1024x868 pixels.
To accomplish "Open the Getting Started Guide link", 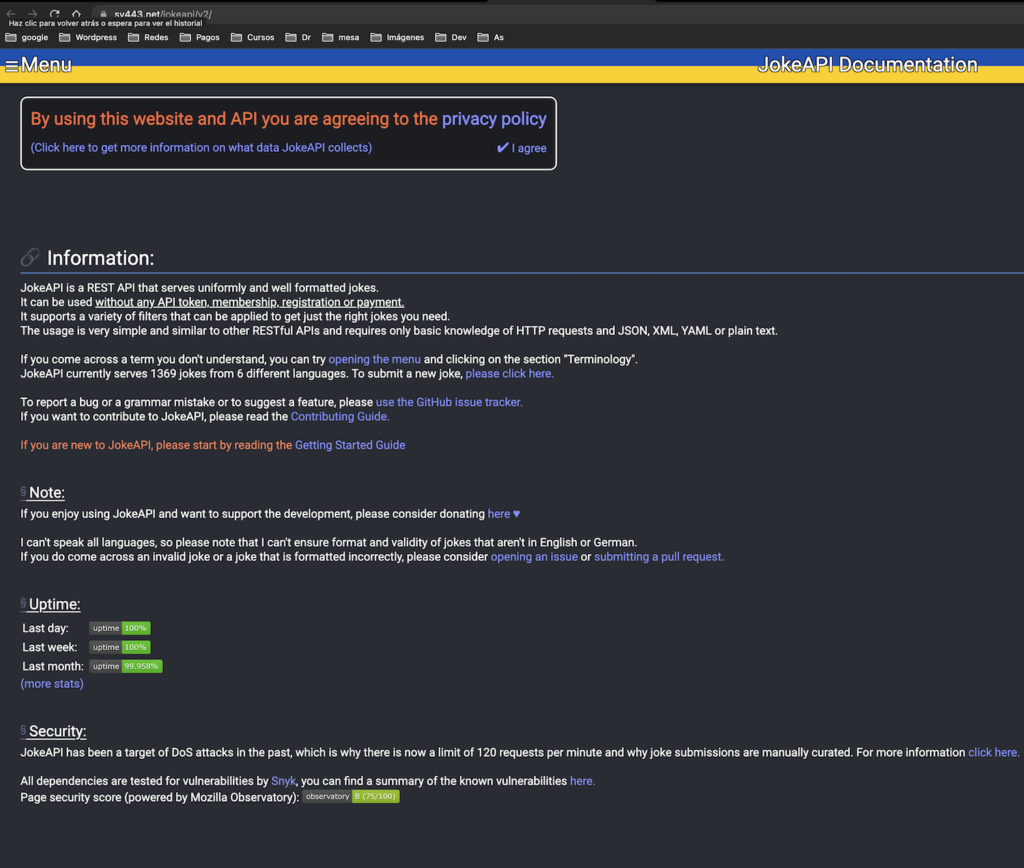I will coord(350,445).
